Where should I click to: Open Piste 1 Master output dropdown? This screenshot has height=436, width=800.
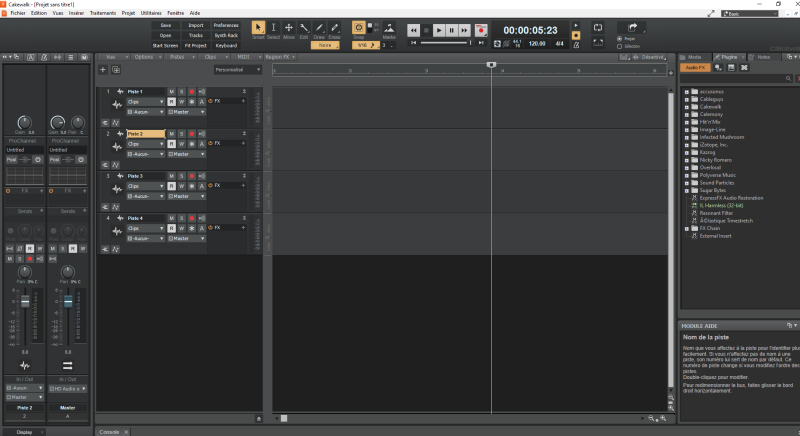187,112
